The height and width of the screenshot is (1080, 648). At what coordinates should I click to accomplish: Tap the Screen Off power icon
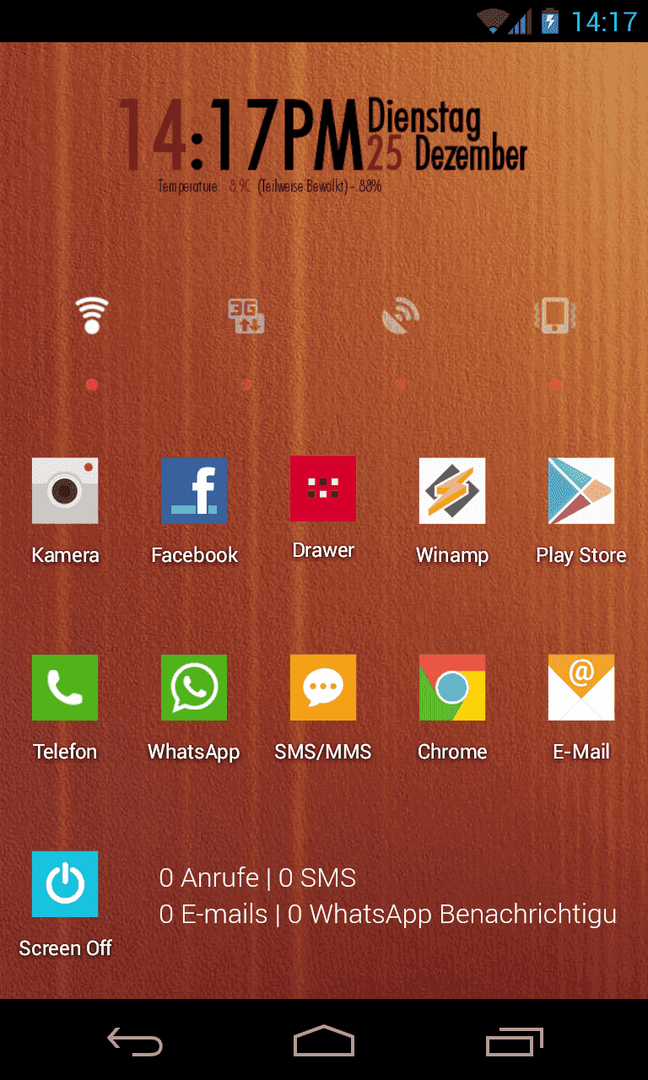(x=65, y=884)
